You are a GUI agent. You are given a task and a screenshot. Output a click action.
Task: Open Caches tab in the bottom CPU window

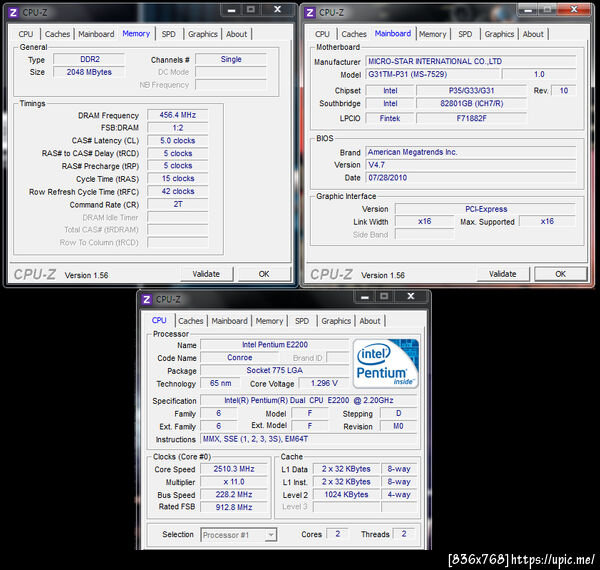coord(191,321)
